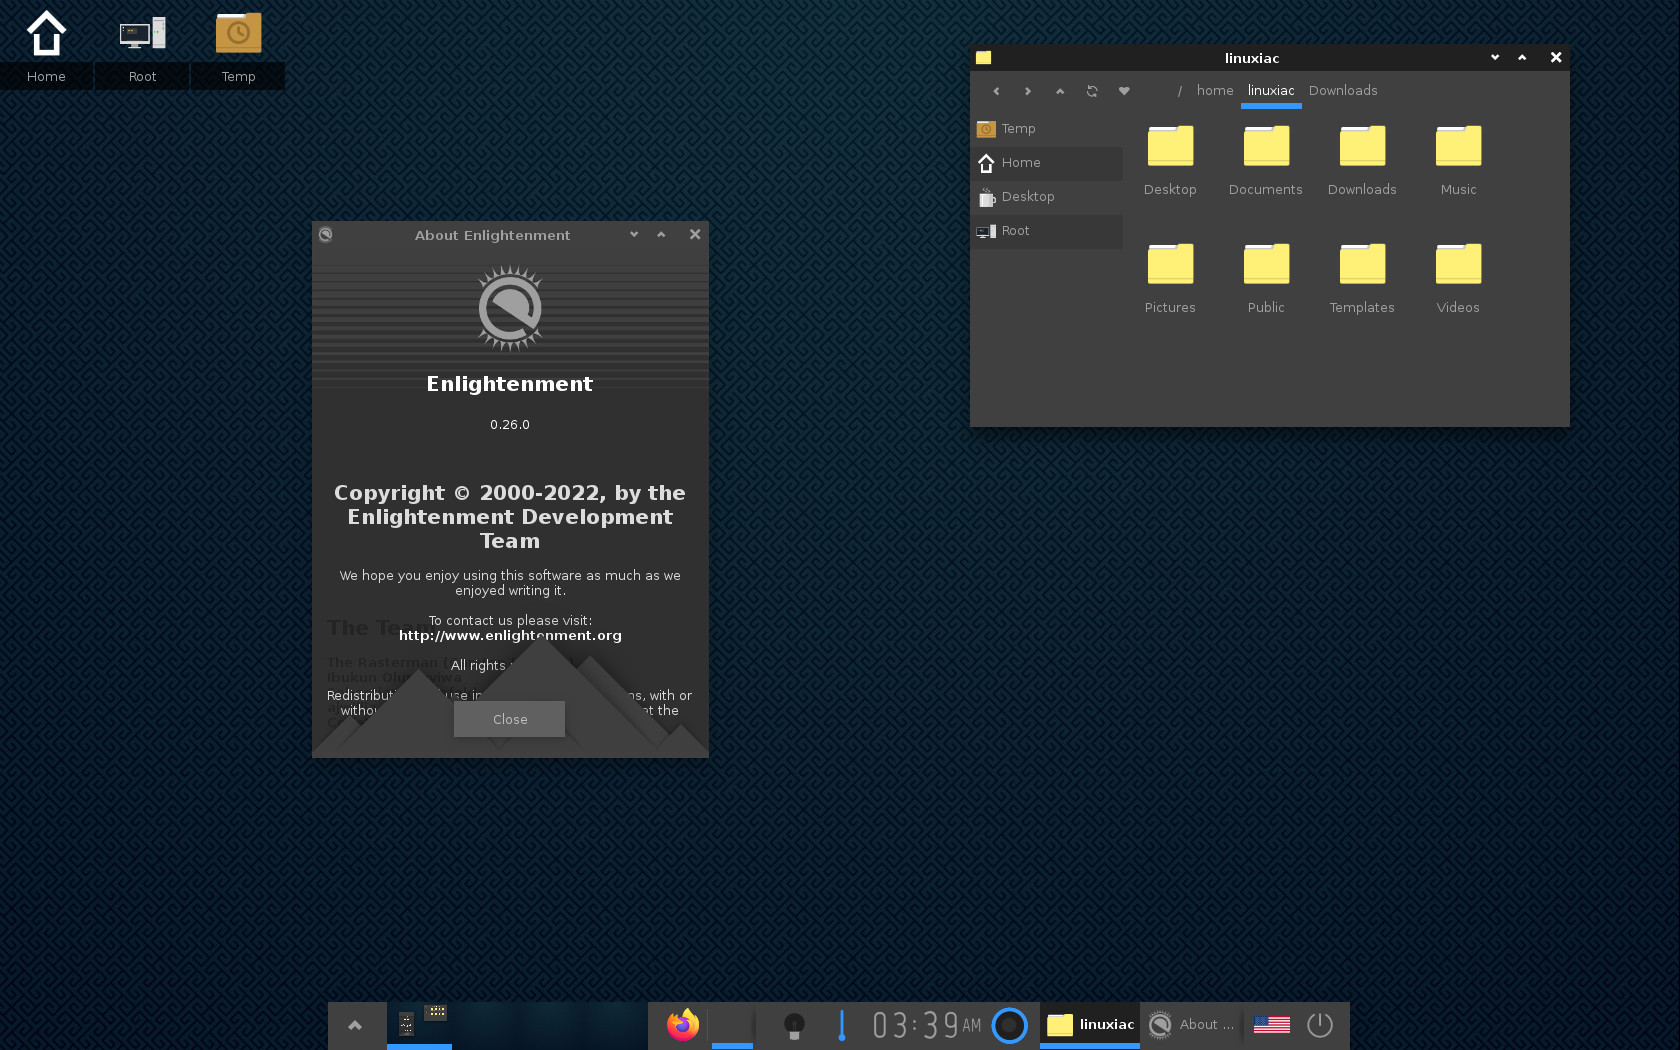Select the Downloads folder icon
The image size is (1680, 1050).
pos(1362,146)
